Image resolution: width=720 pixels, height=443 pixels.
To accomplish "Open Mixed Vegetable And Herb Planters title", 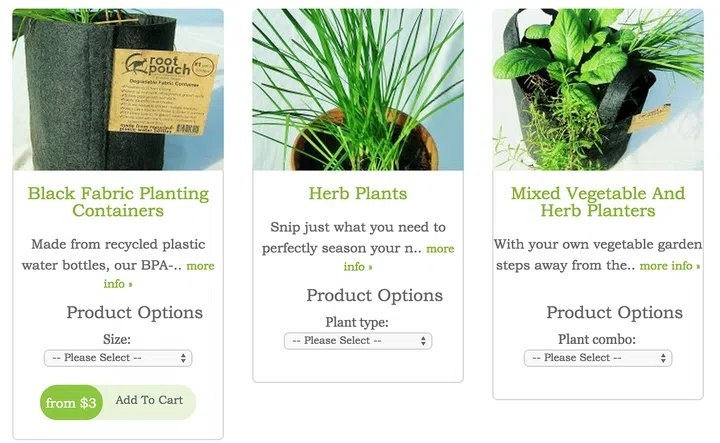I will (598, 202).
